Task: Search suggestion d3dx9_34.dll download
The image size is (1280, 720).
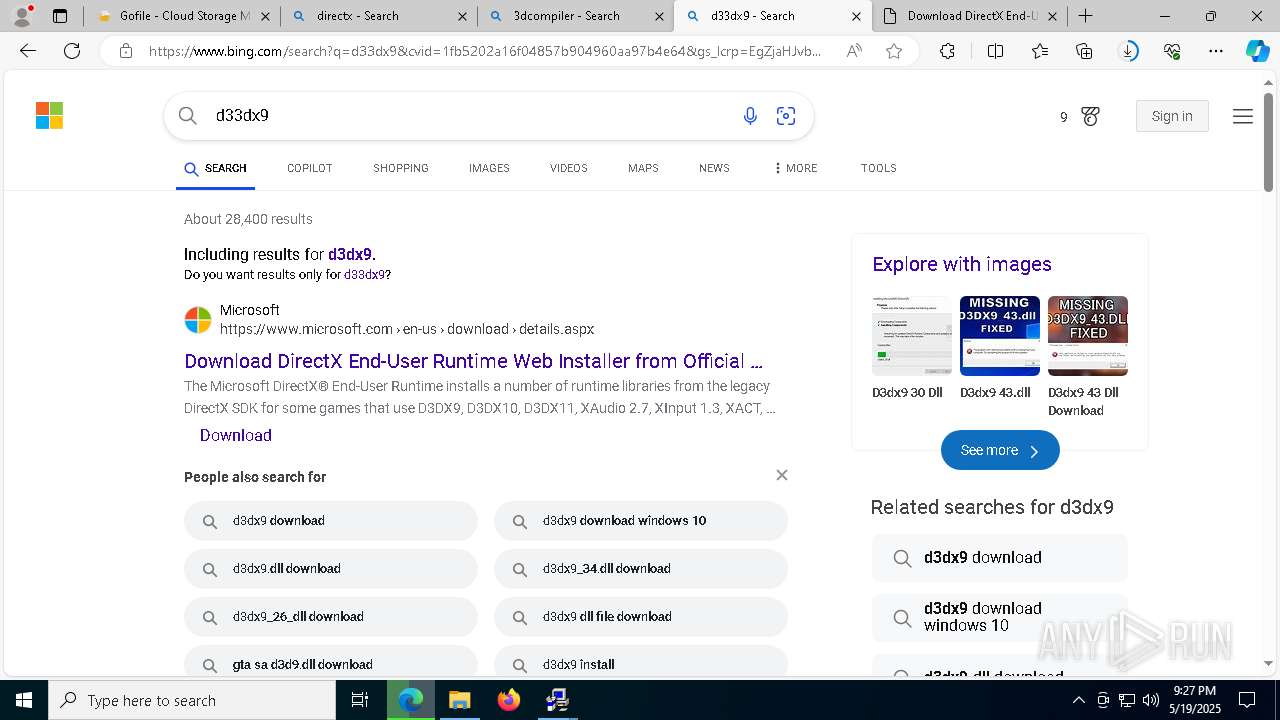Action: pyautogui.click(x=641, y=568)
